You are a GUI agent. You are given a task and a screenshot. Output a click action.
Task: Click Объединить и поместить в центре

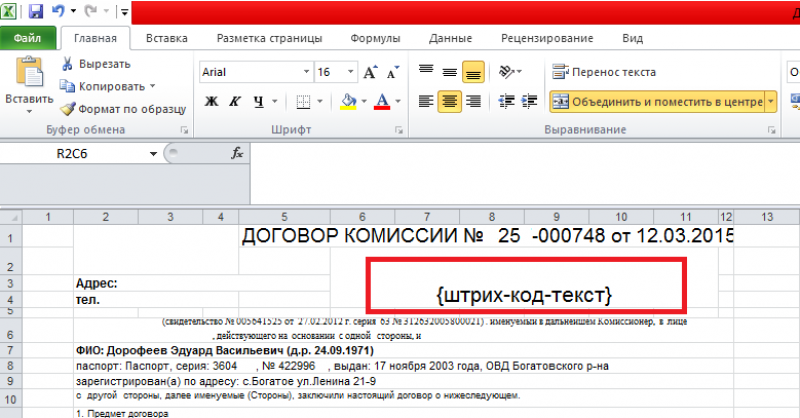tap(657, 102)
